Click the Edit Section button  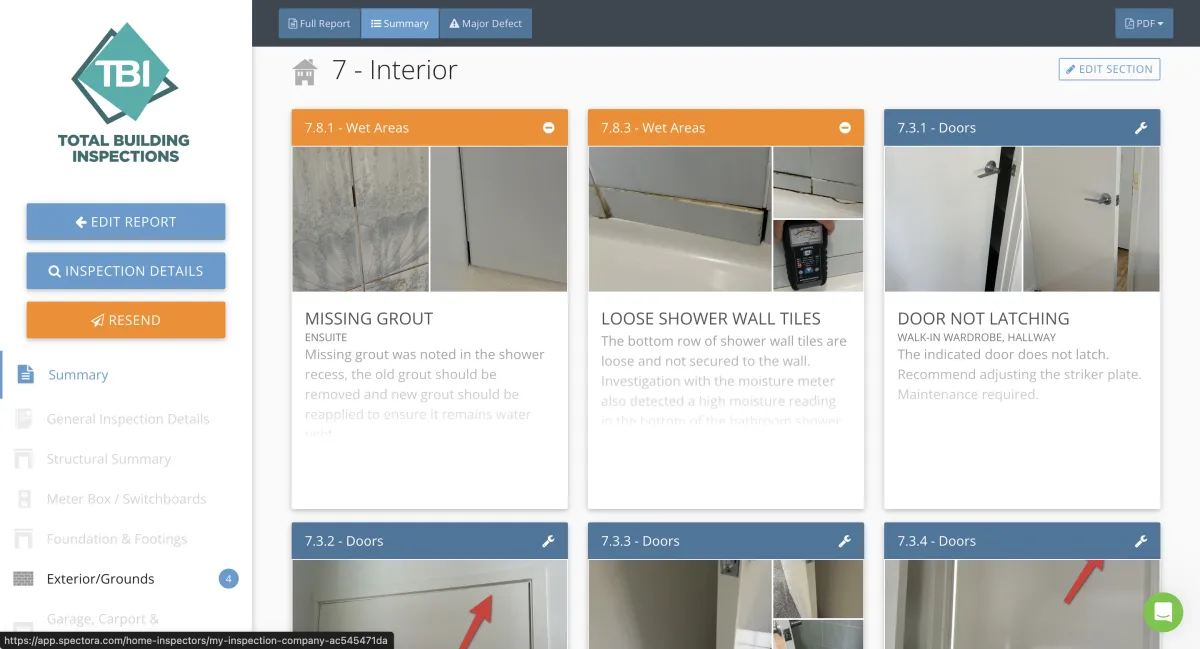(x=1109, y=69)
